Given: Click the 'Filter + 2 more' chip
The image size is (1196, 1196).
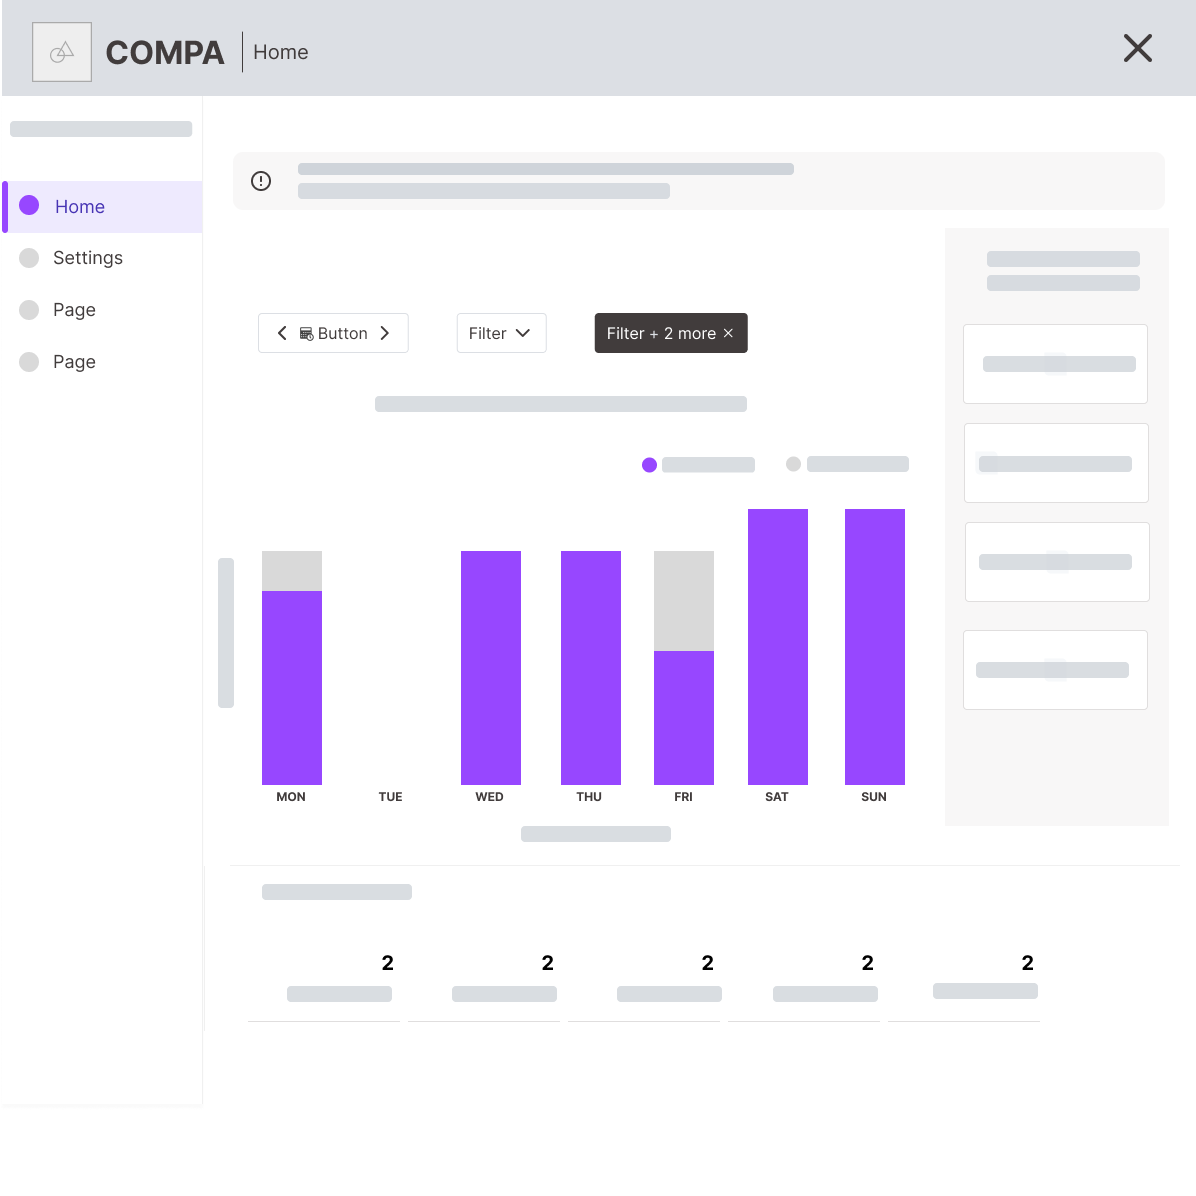Looking at the screenshot, I should click(670, 333).
